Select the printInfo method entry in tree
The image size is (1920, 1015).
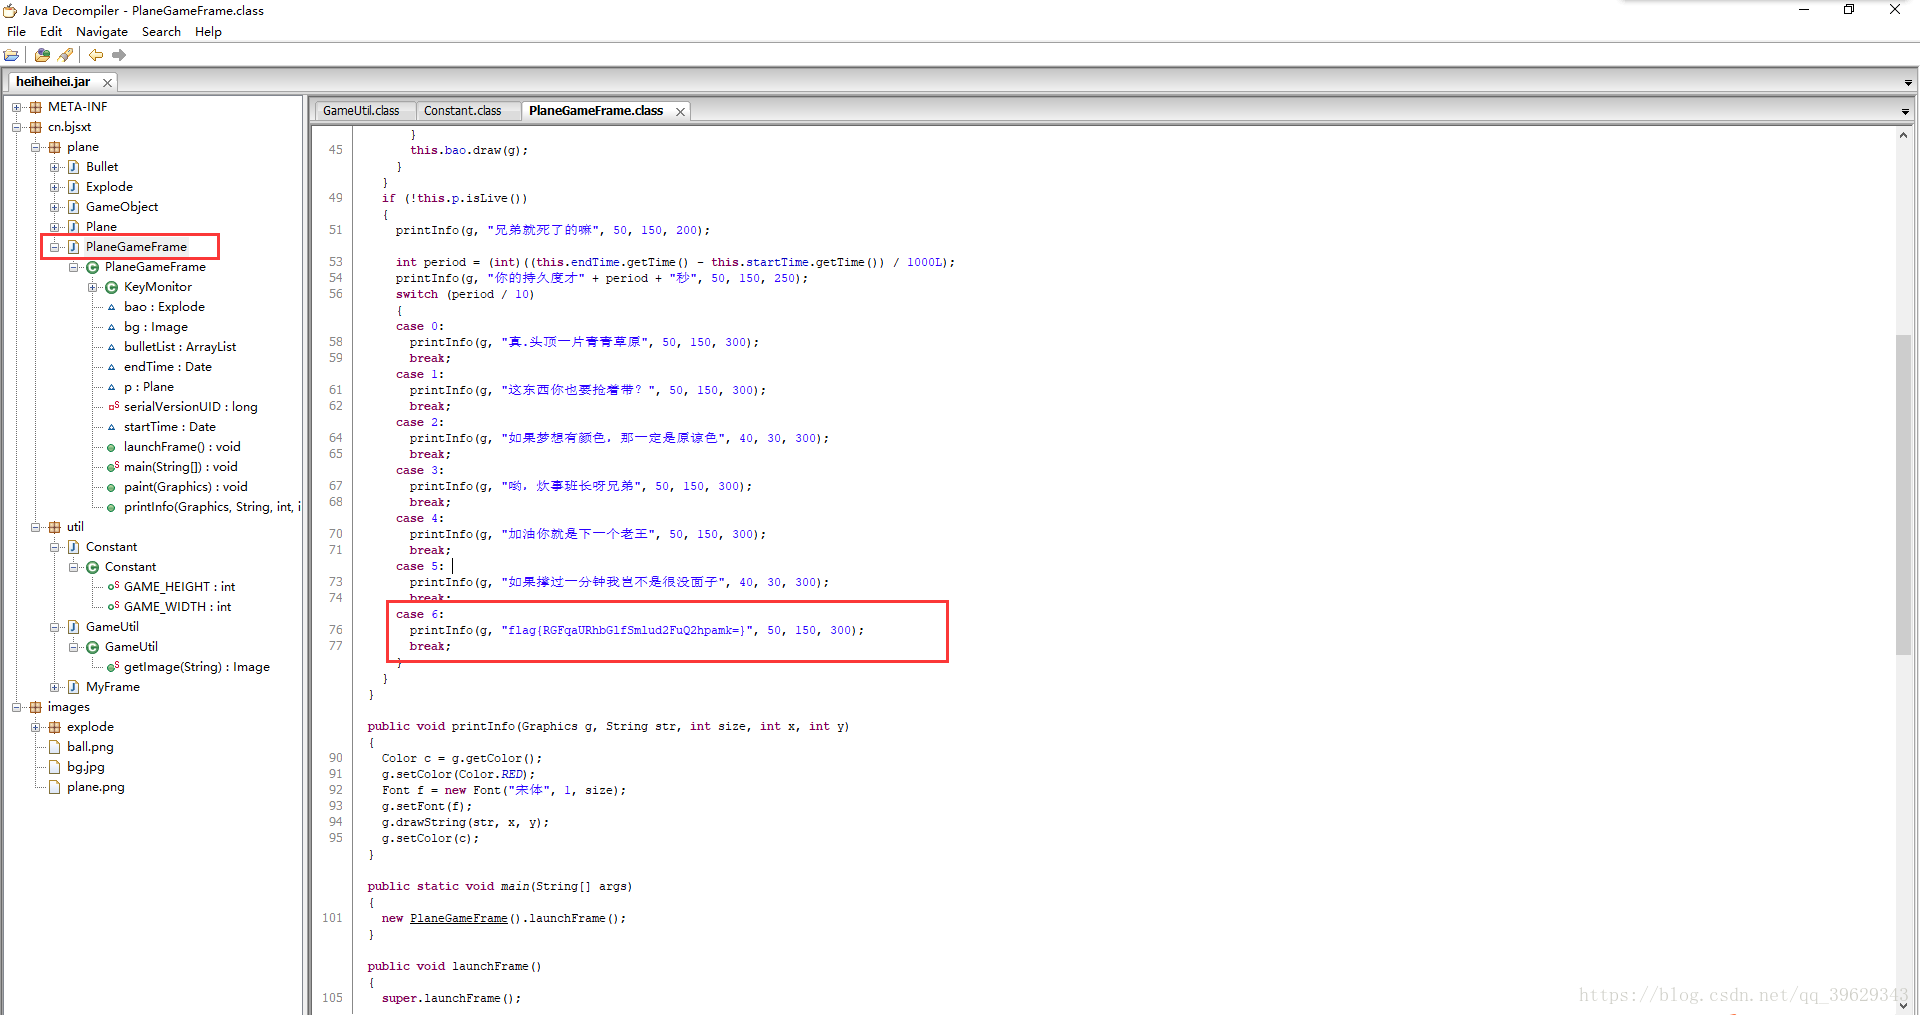(x=212, y=507)
